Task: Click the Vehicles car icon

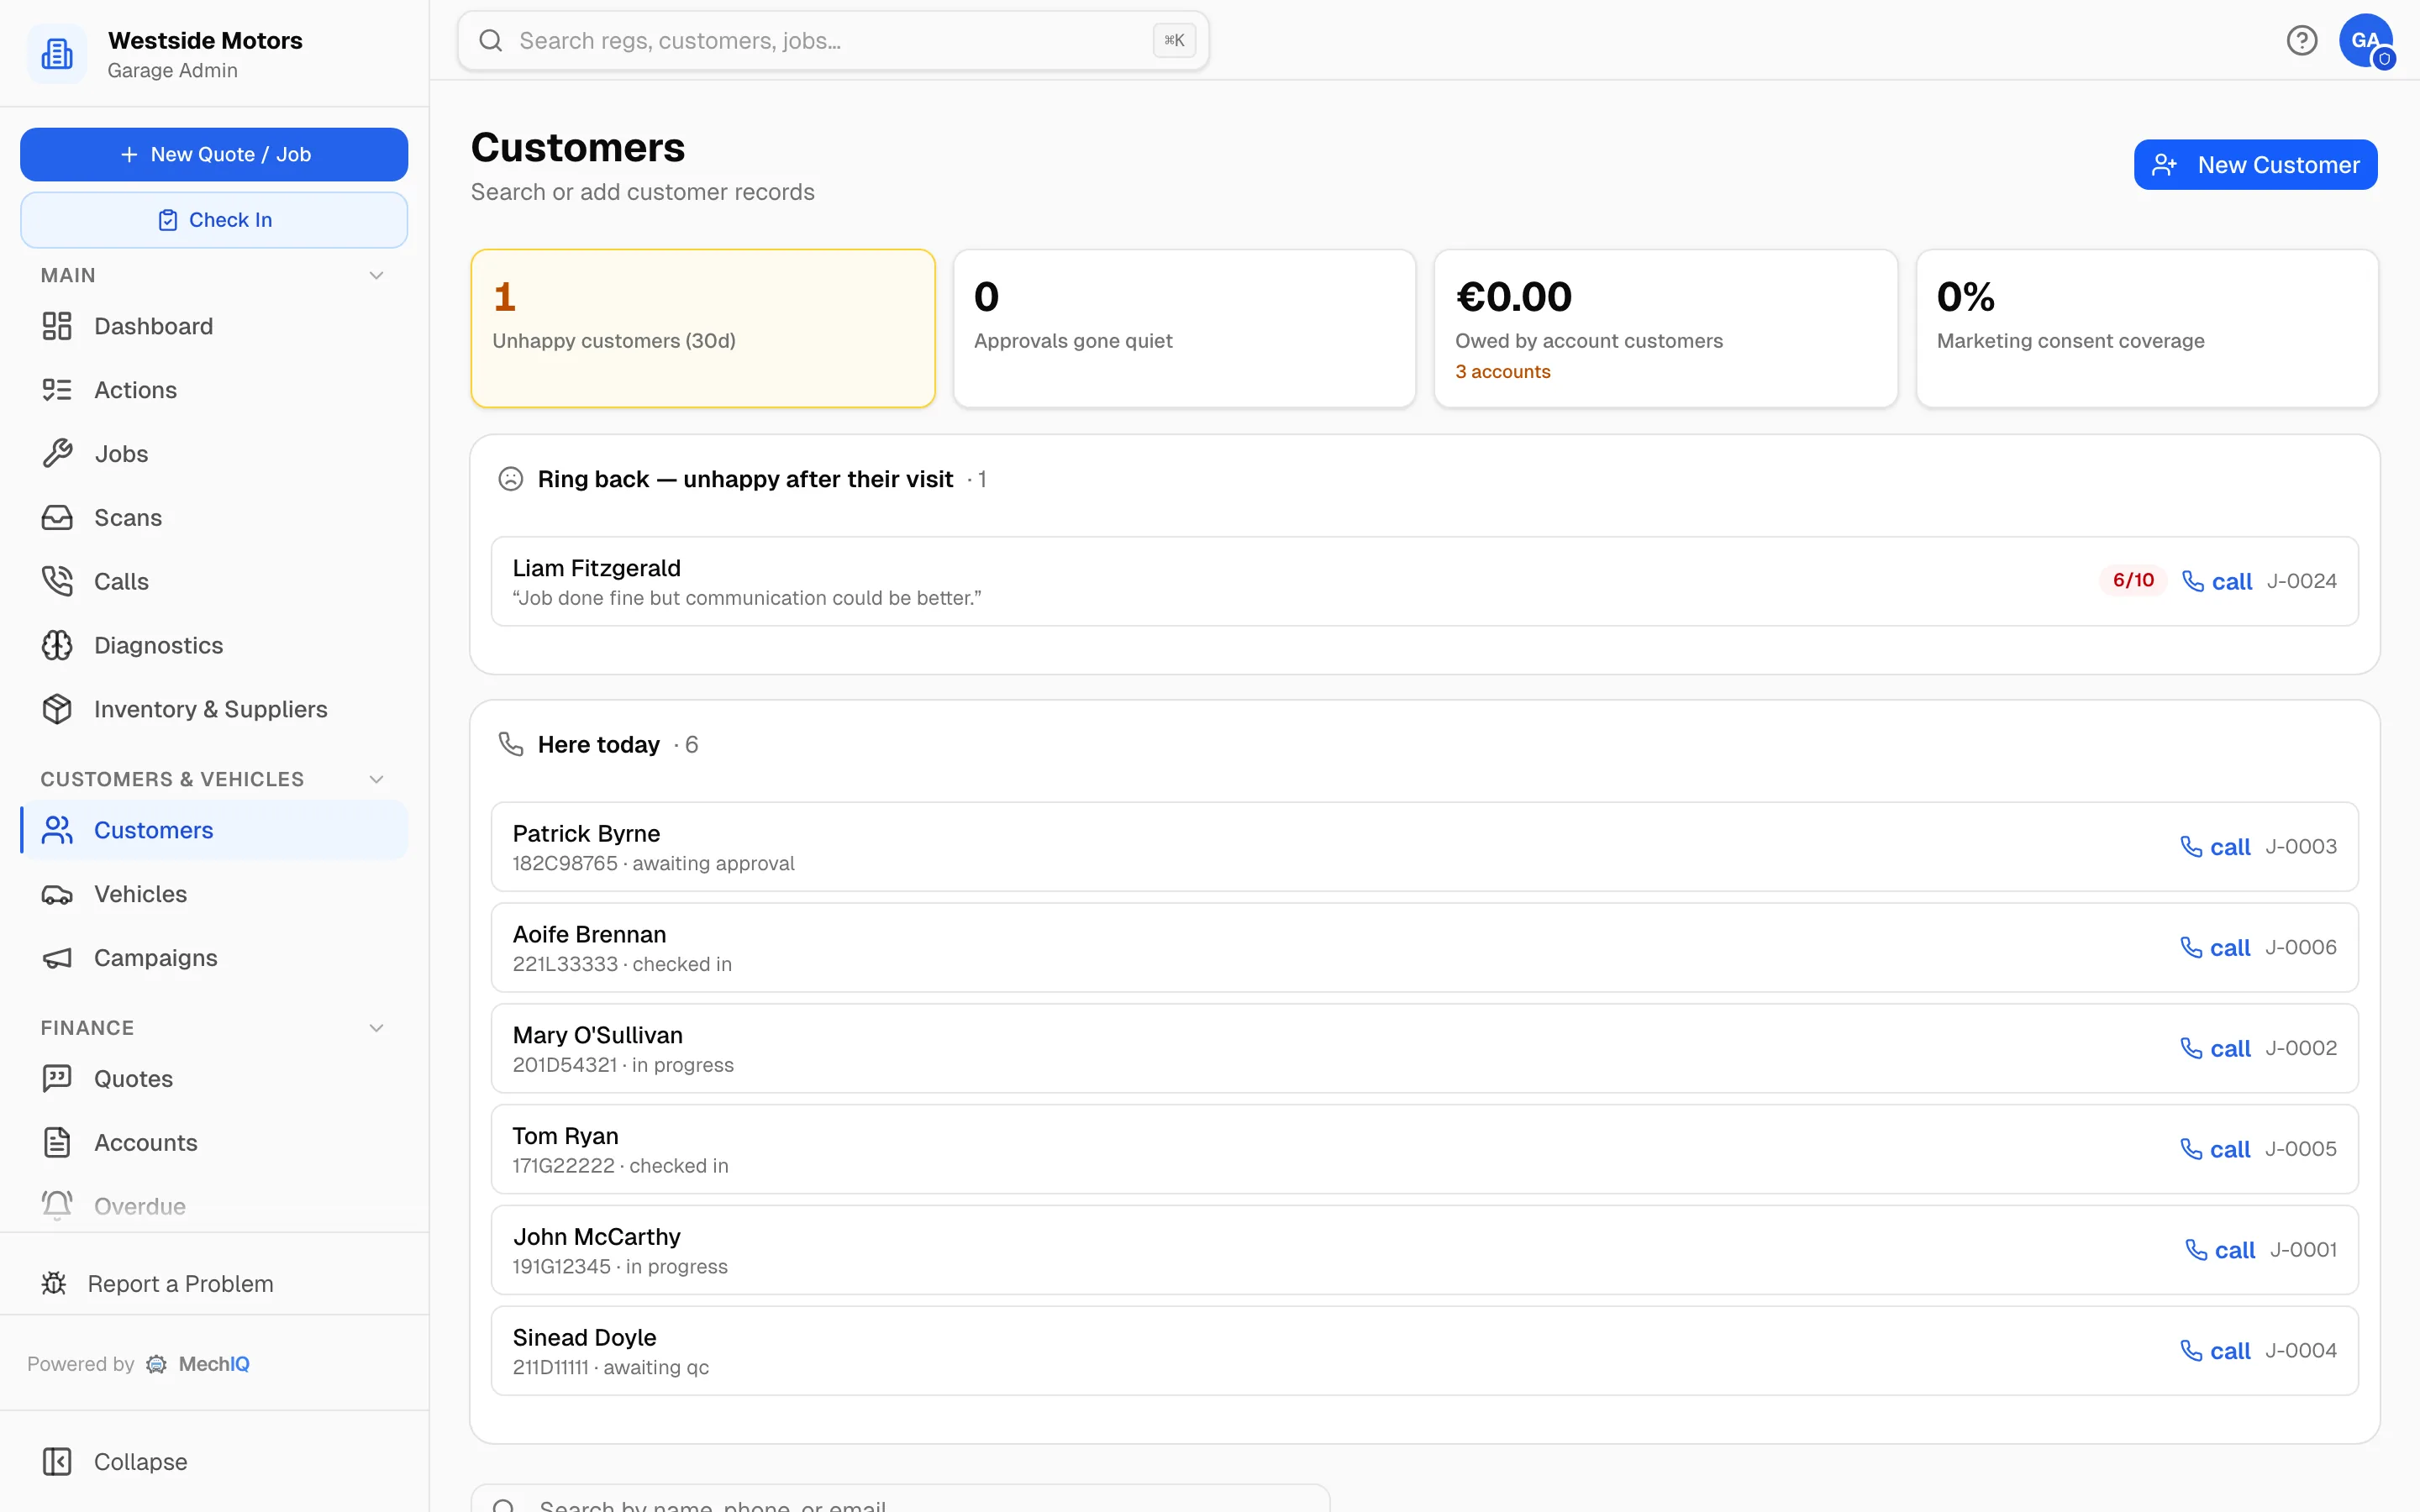Action: (57, 894)
